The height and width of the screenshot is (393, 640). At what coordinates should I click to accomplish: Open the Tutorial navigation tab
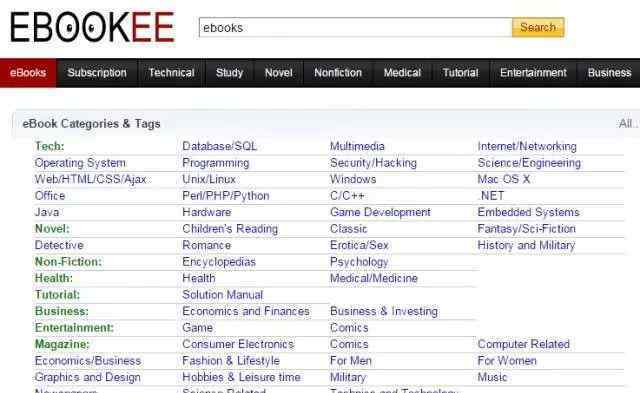[460, 73]
